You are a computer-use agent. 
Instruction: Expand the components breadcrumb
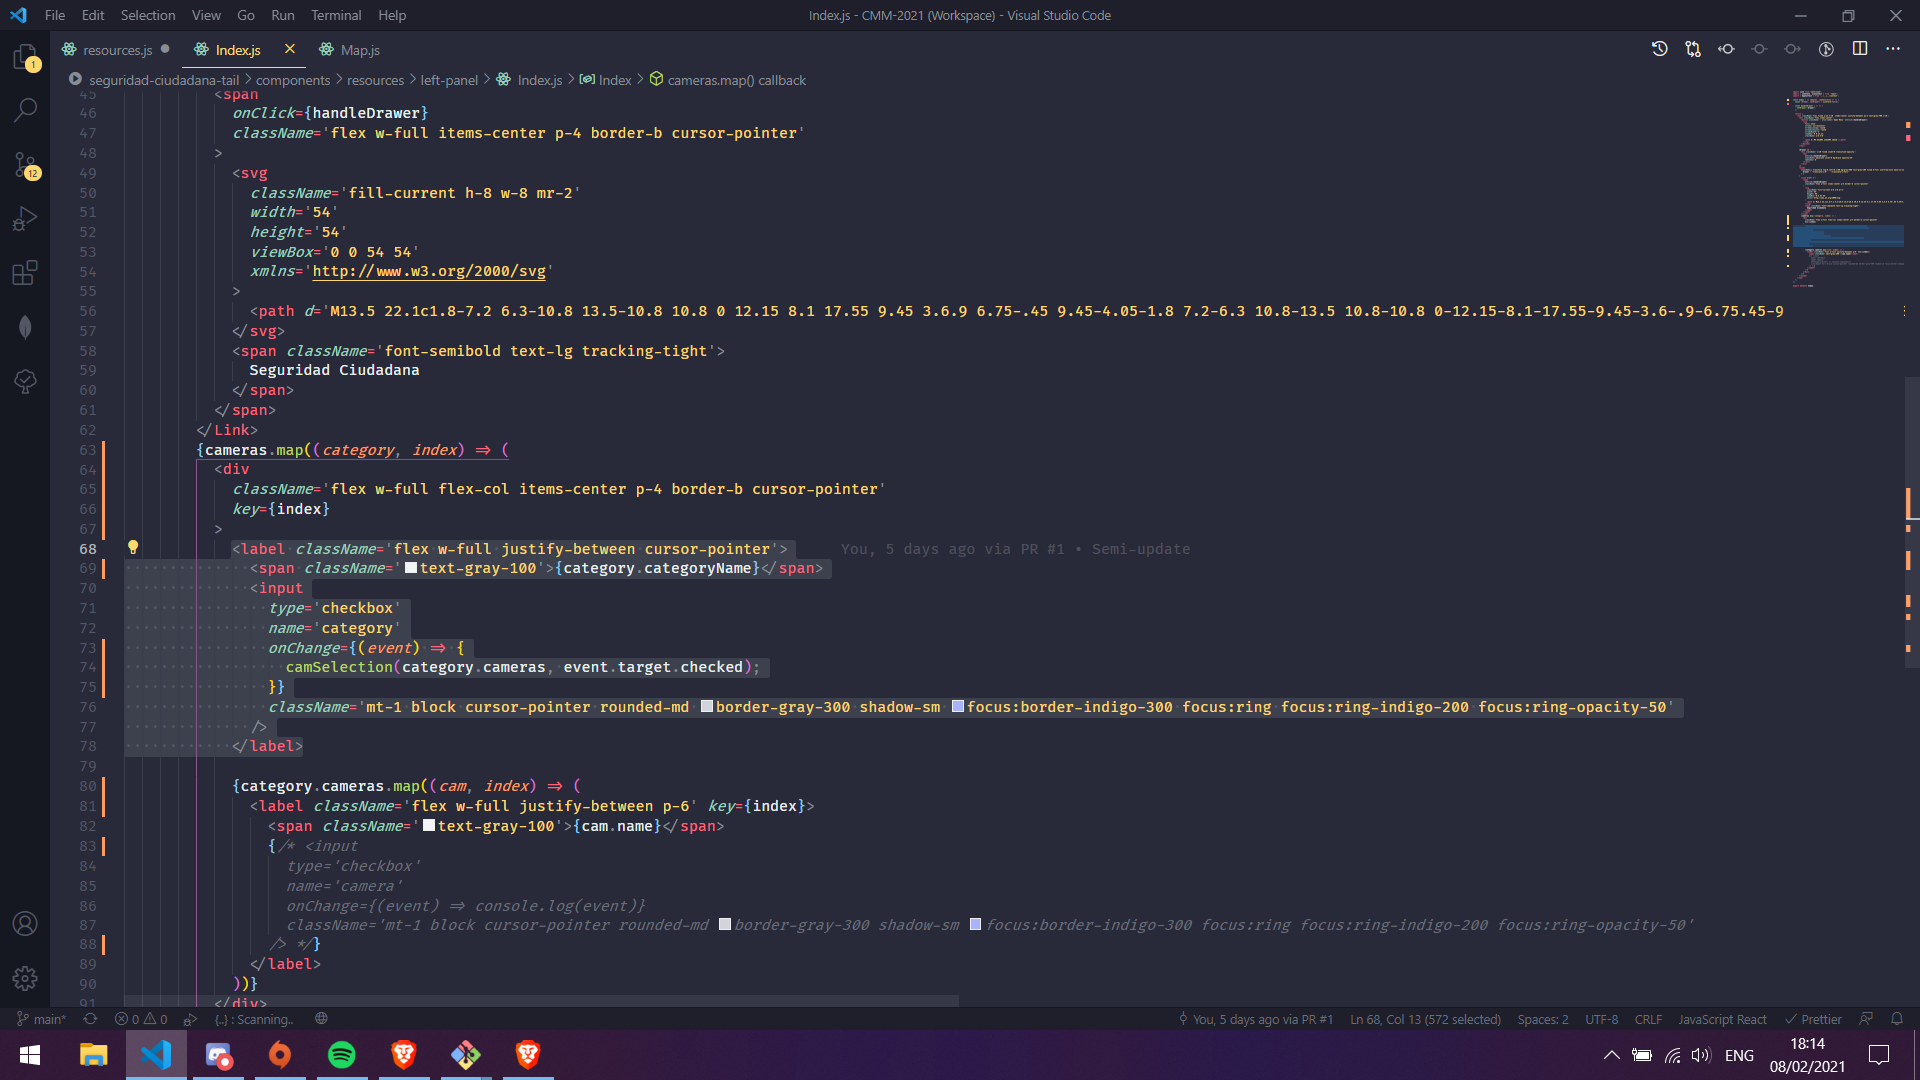[293, 80]
